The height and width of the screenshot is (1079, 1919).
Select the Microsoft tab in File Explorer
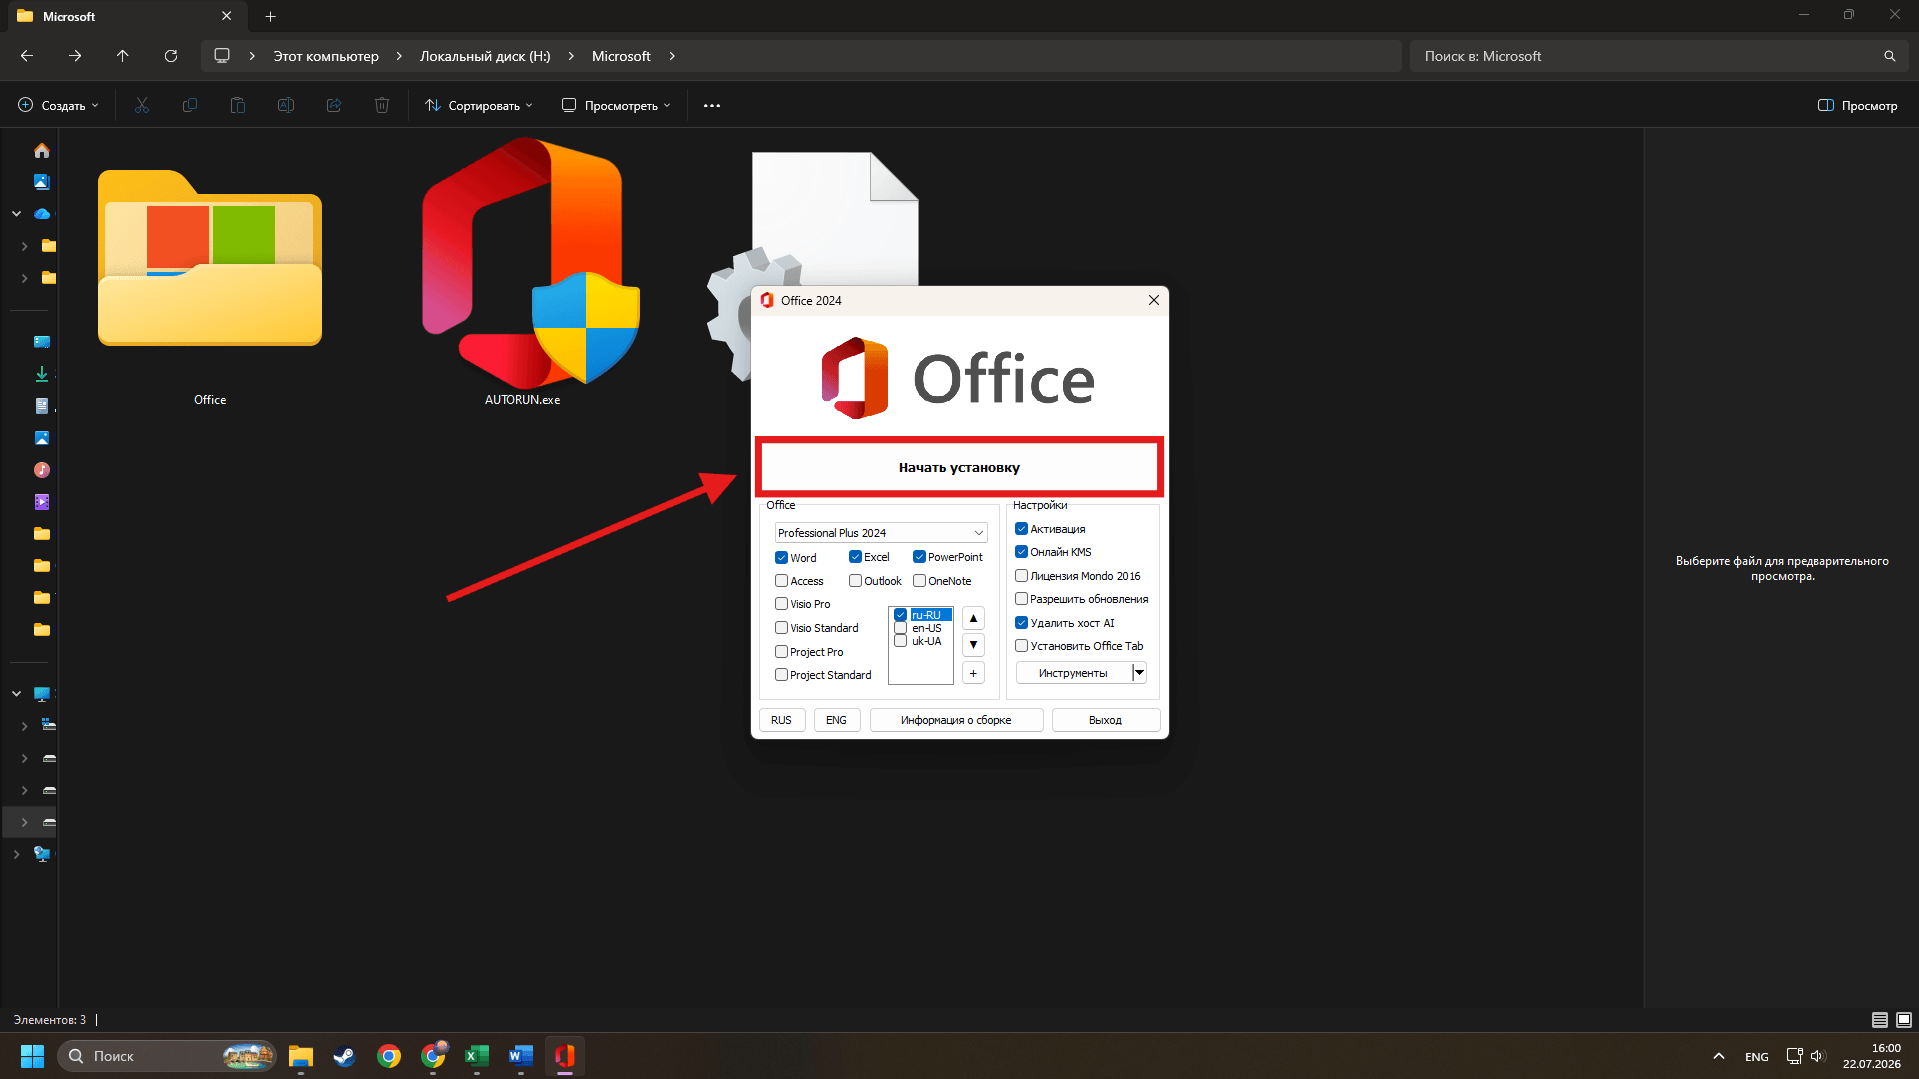125,16
